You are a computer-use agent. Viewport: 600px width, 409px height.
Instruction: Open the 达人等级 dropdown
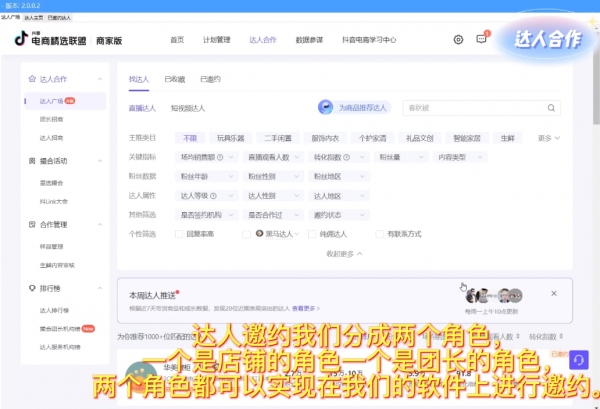pos(207,196)
